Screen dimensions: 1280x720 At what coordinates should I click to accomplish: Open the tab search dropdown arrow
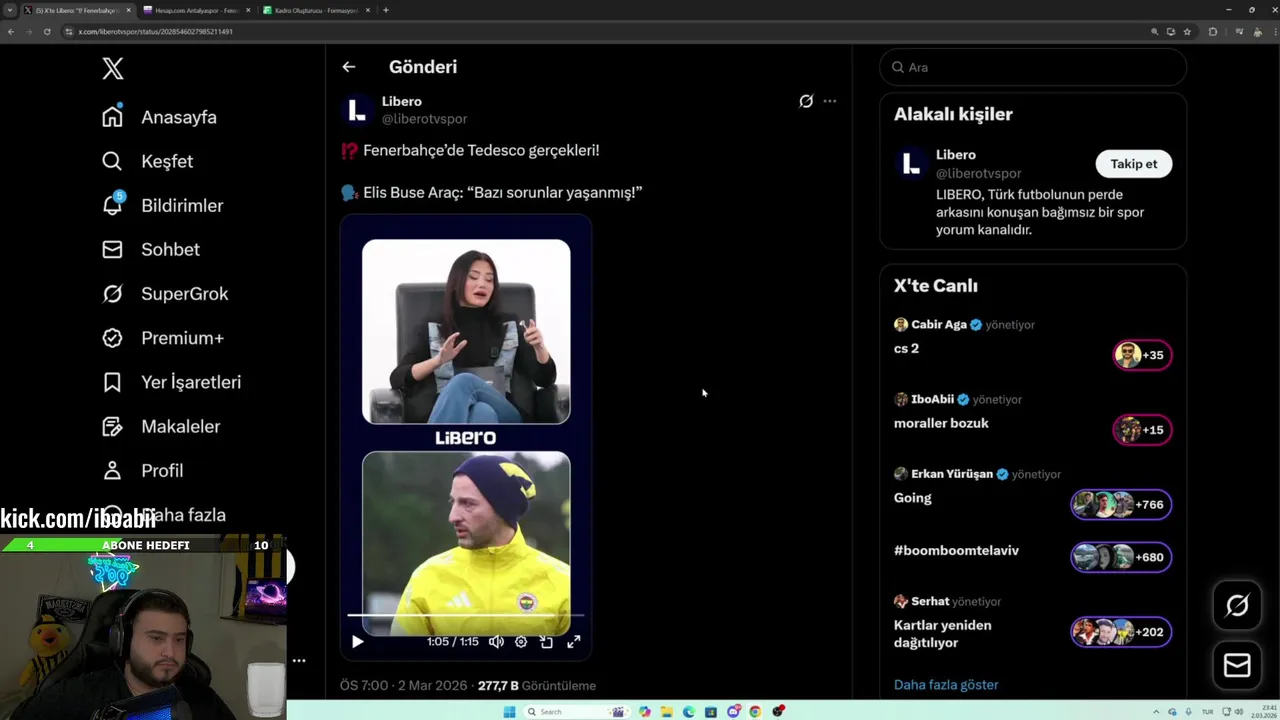(x=9, y=10)
